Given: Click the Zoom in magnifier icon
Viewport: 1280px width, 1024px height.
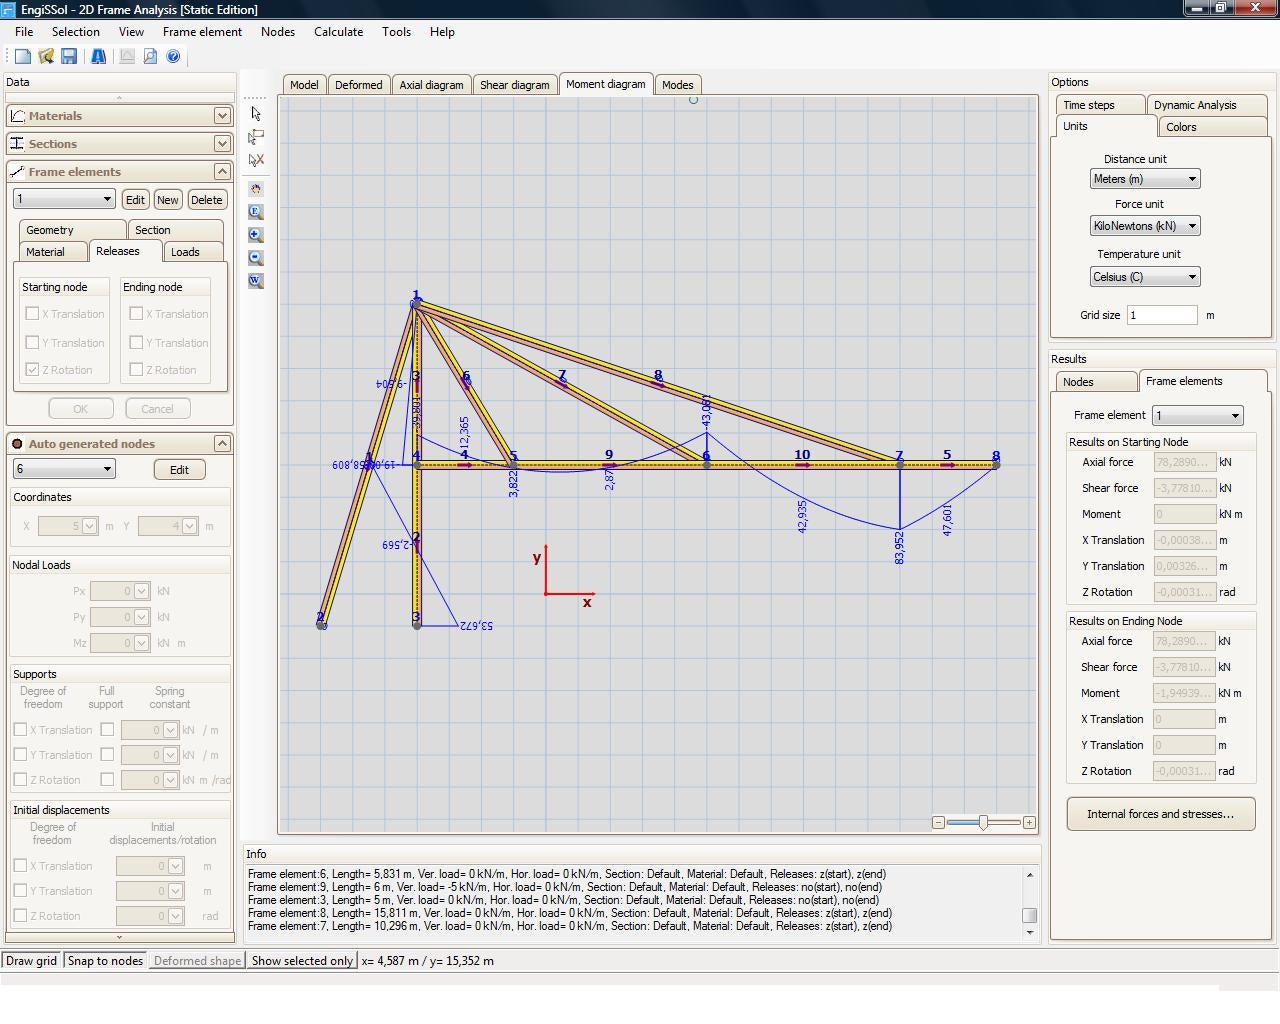Looking at the screenshot, I should pyautogui.click(x=256, y=235).
